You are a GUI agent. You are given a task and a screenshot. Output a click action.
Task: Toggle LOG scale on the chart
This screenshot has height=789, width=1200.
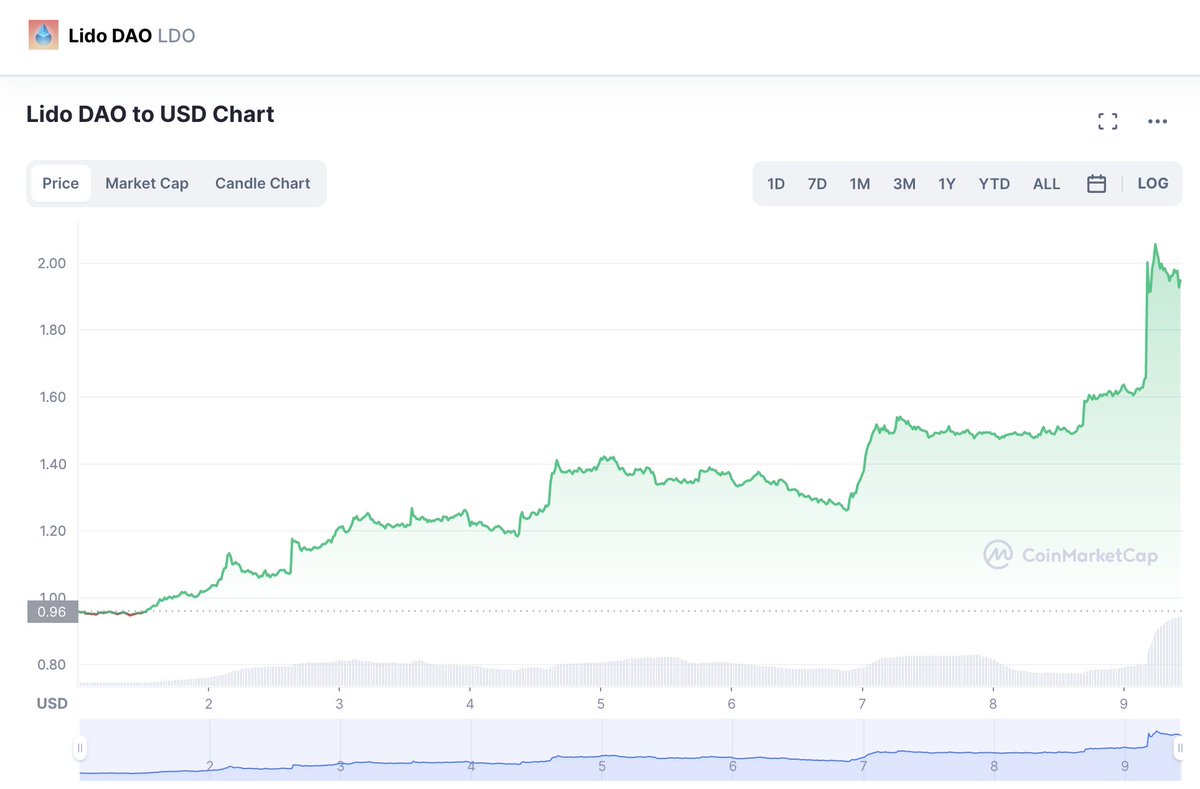(x=1153, y=184)
